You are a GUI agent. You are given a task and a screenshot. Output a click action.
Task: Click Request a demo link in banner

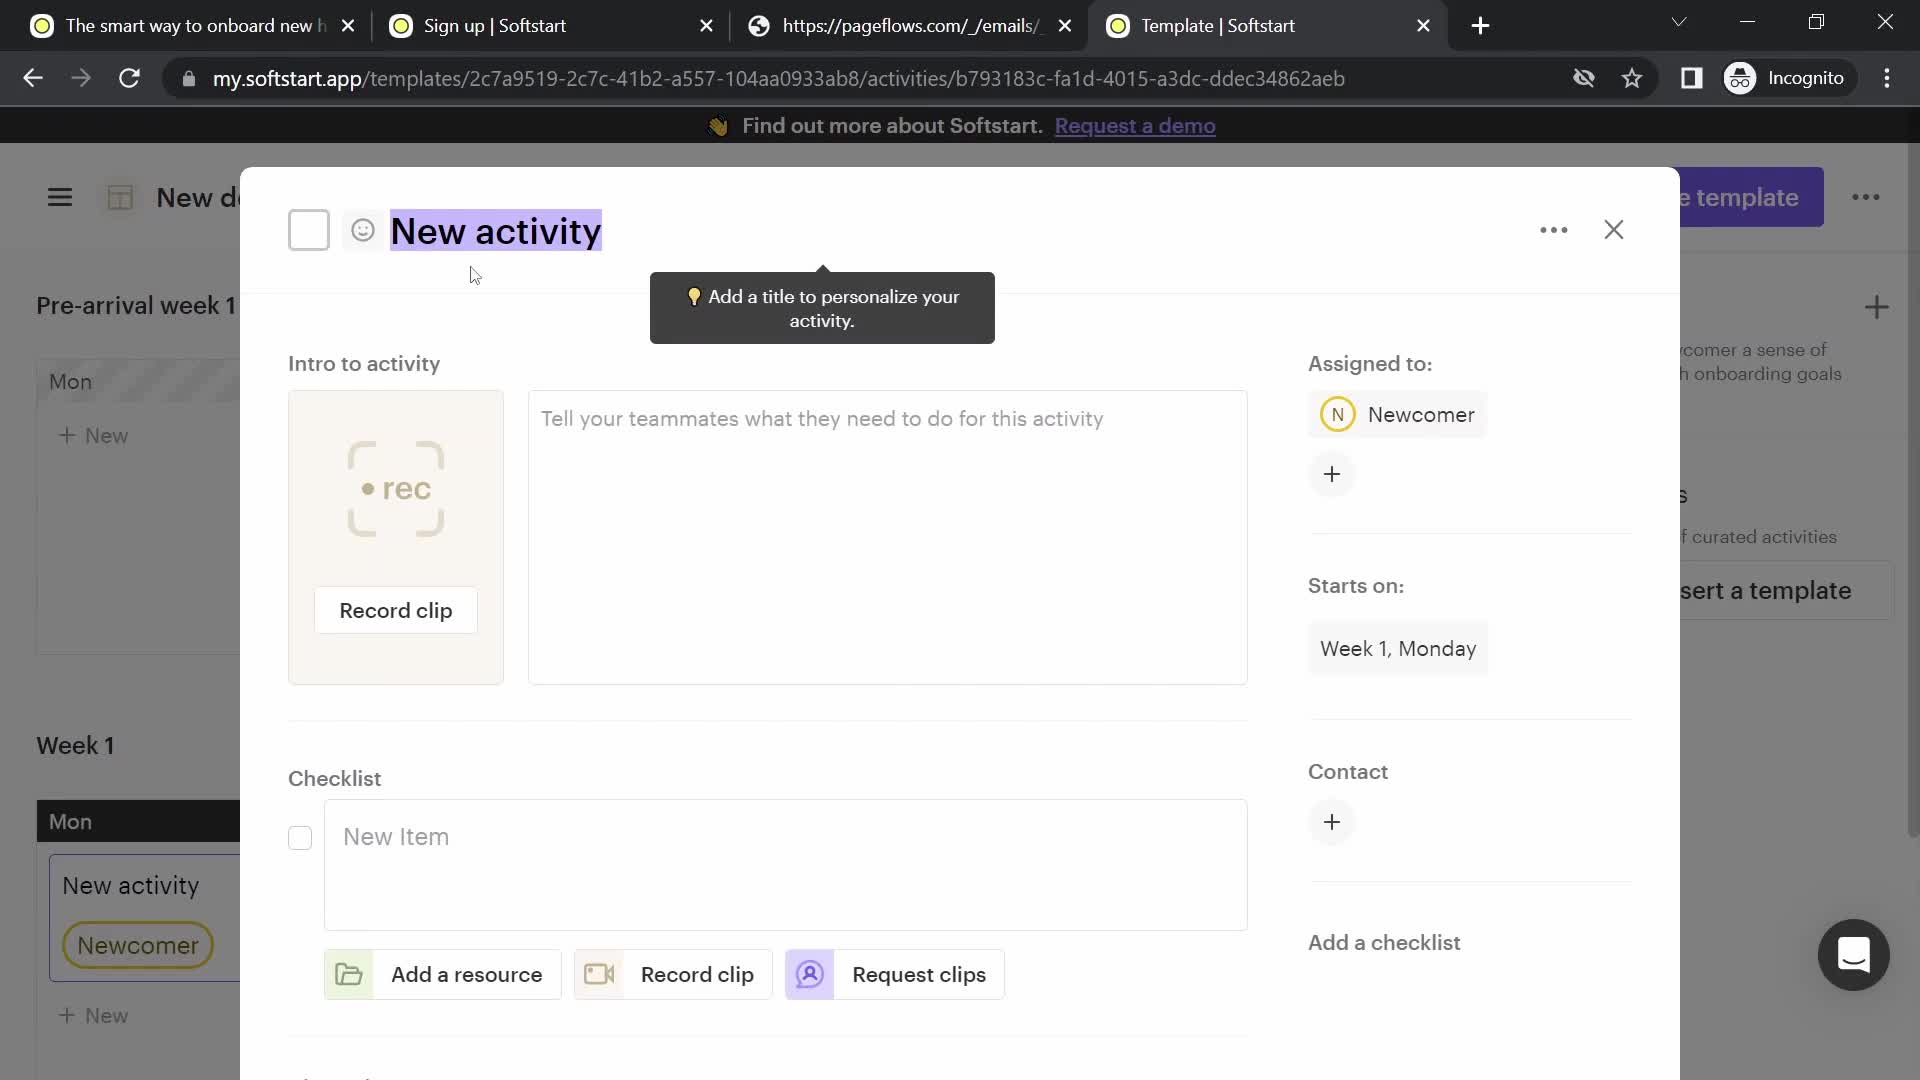[1135, 125]
